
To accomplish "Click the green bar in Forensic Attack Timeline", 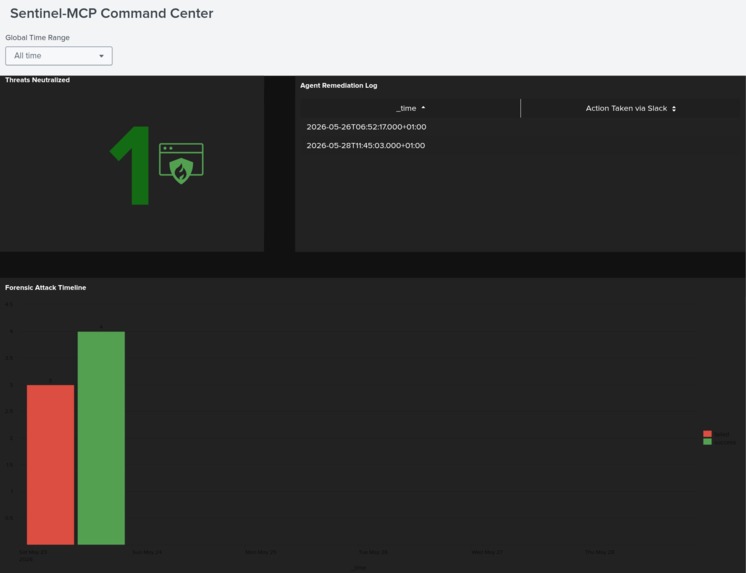I will tap(101, 438).
